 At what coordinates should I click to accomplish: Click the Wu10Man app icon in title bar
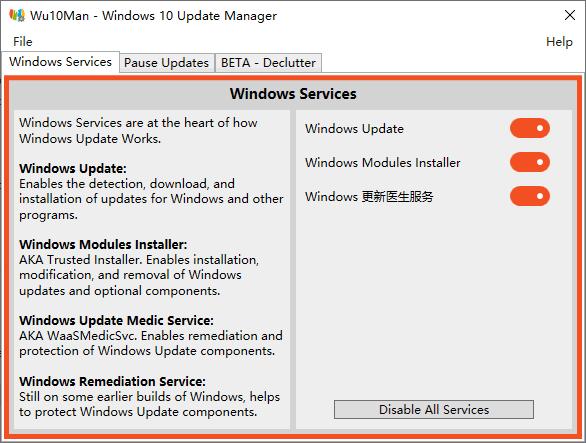coord(17,15)
